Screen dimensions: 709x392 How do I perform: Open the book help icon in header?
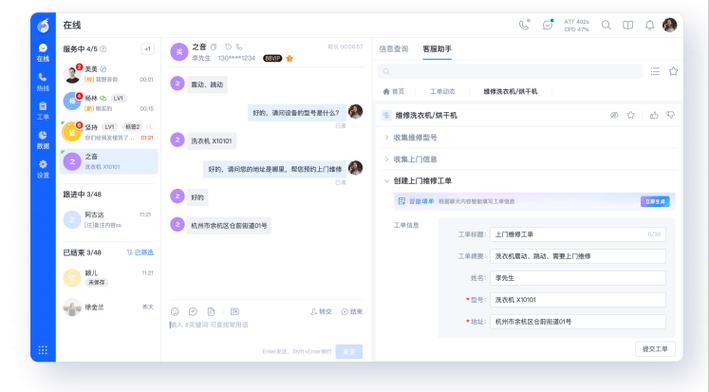(x=628, y=25)
